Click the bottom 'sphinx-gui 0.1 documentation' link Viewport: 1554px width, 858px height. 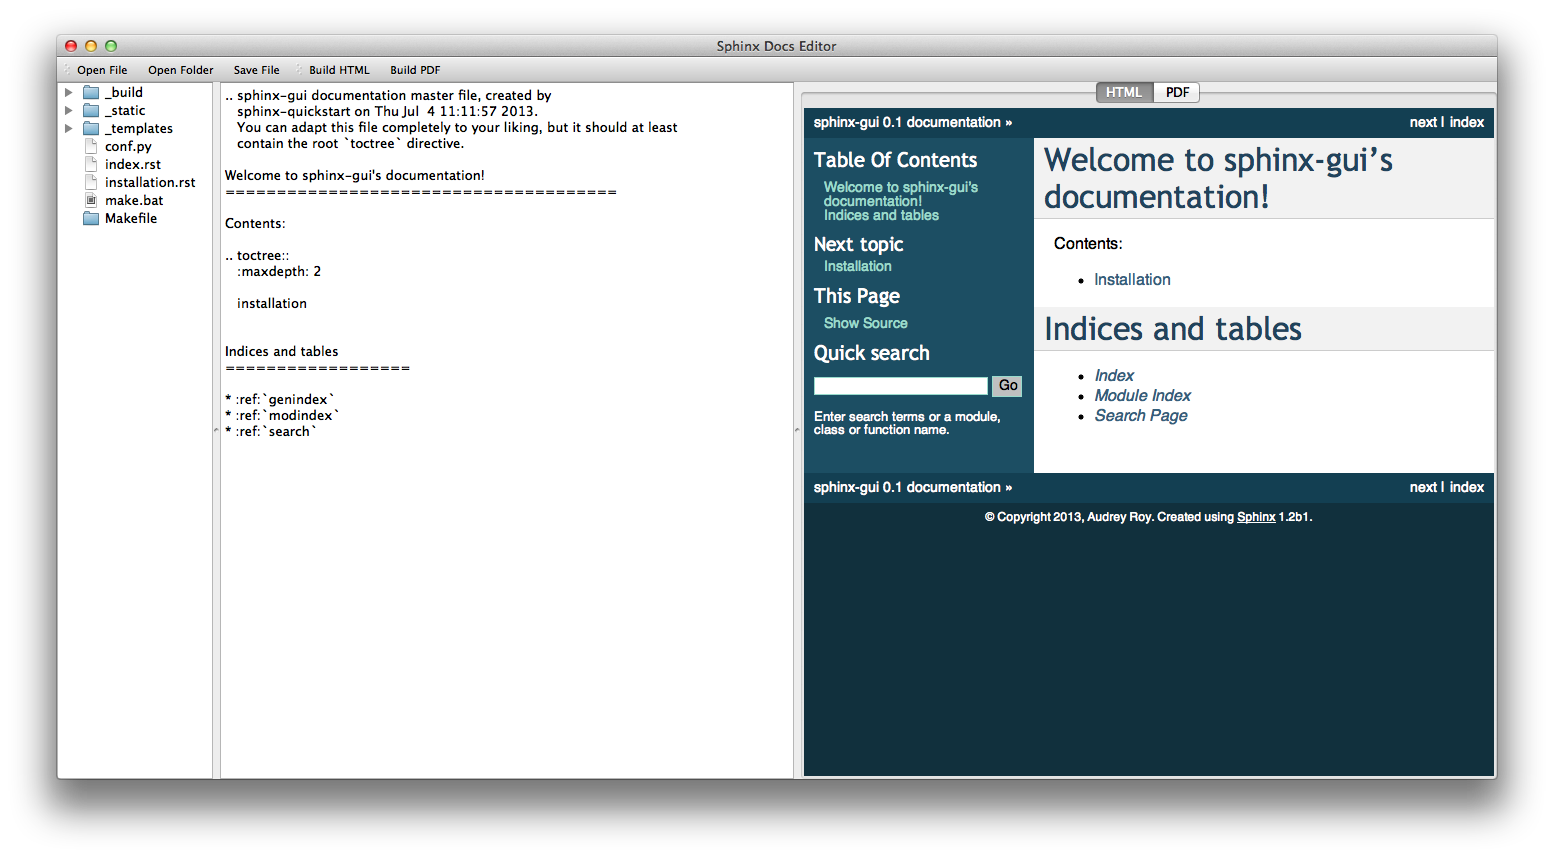pyautogui.click(x=907, y=487)
